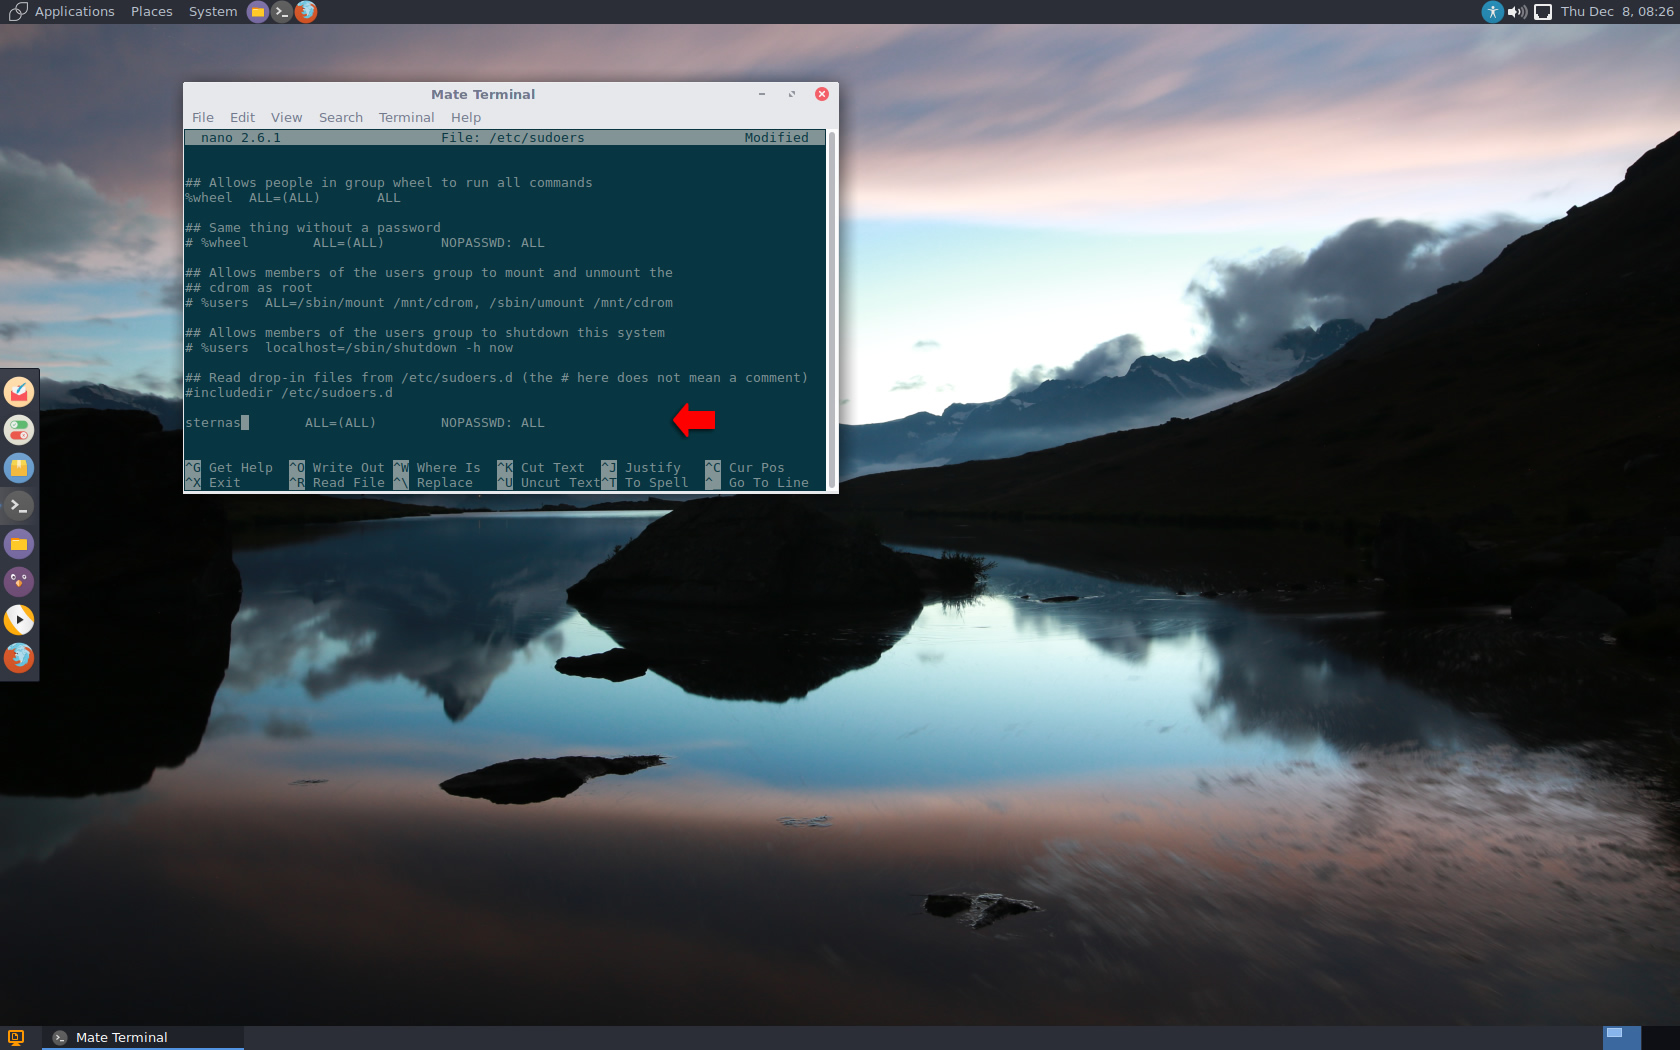
Task: Click the 'Modified' status in nano header
Action: 777,138
